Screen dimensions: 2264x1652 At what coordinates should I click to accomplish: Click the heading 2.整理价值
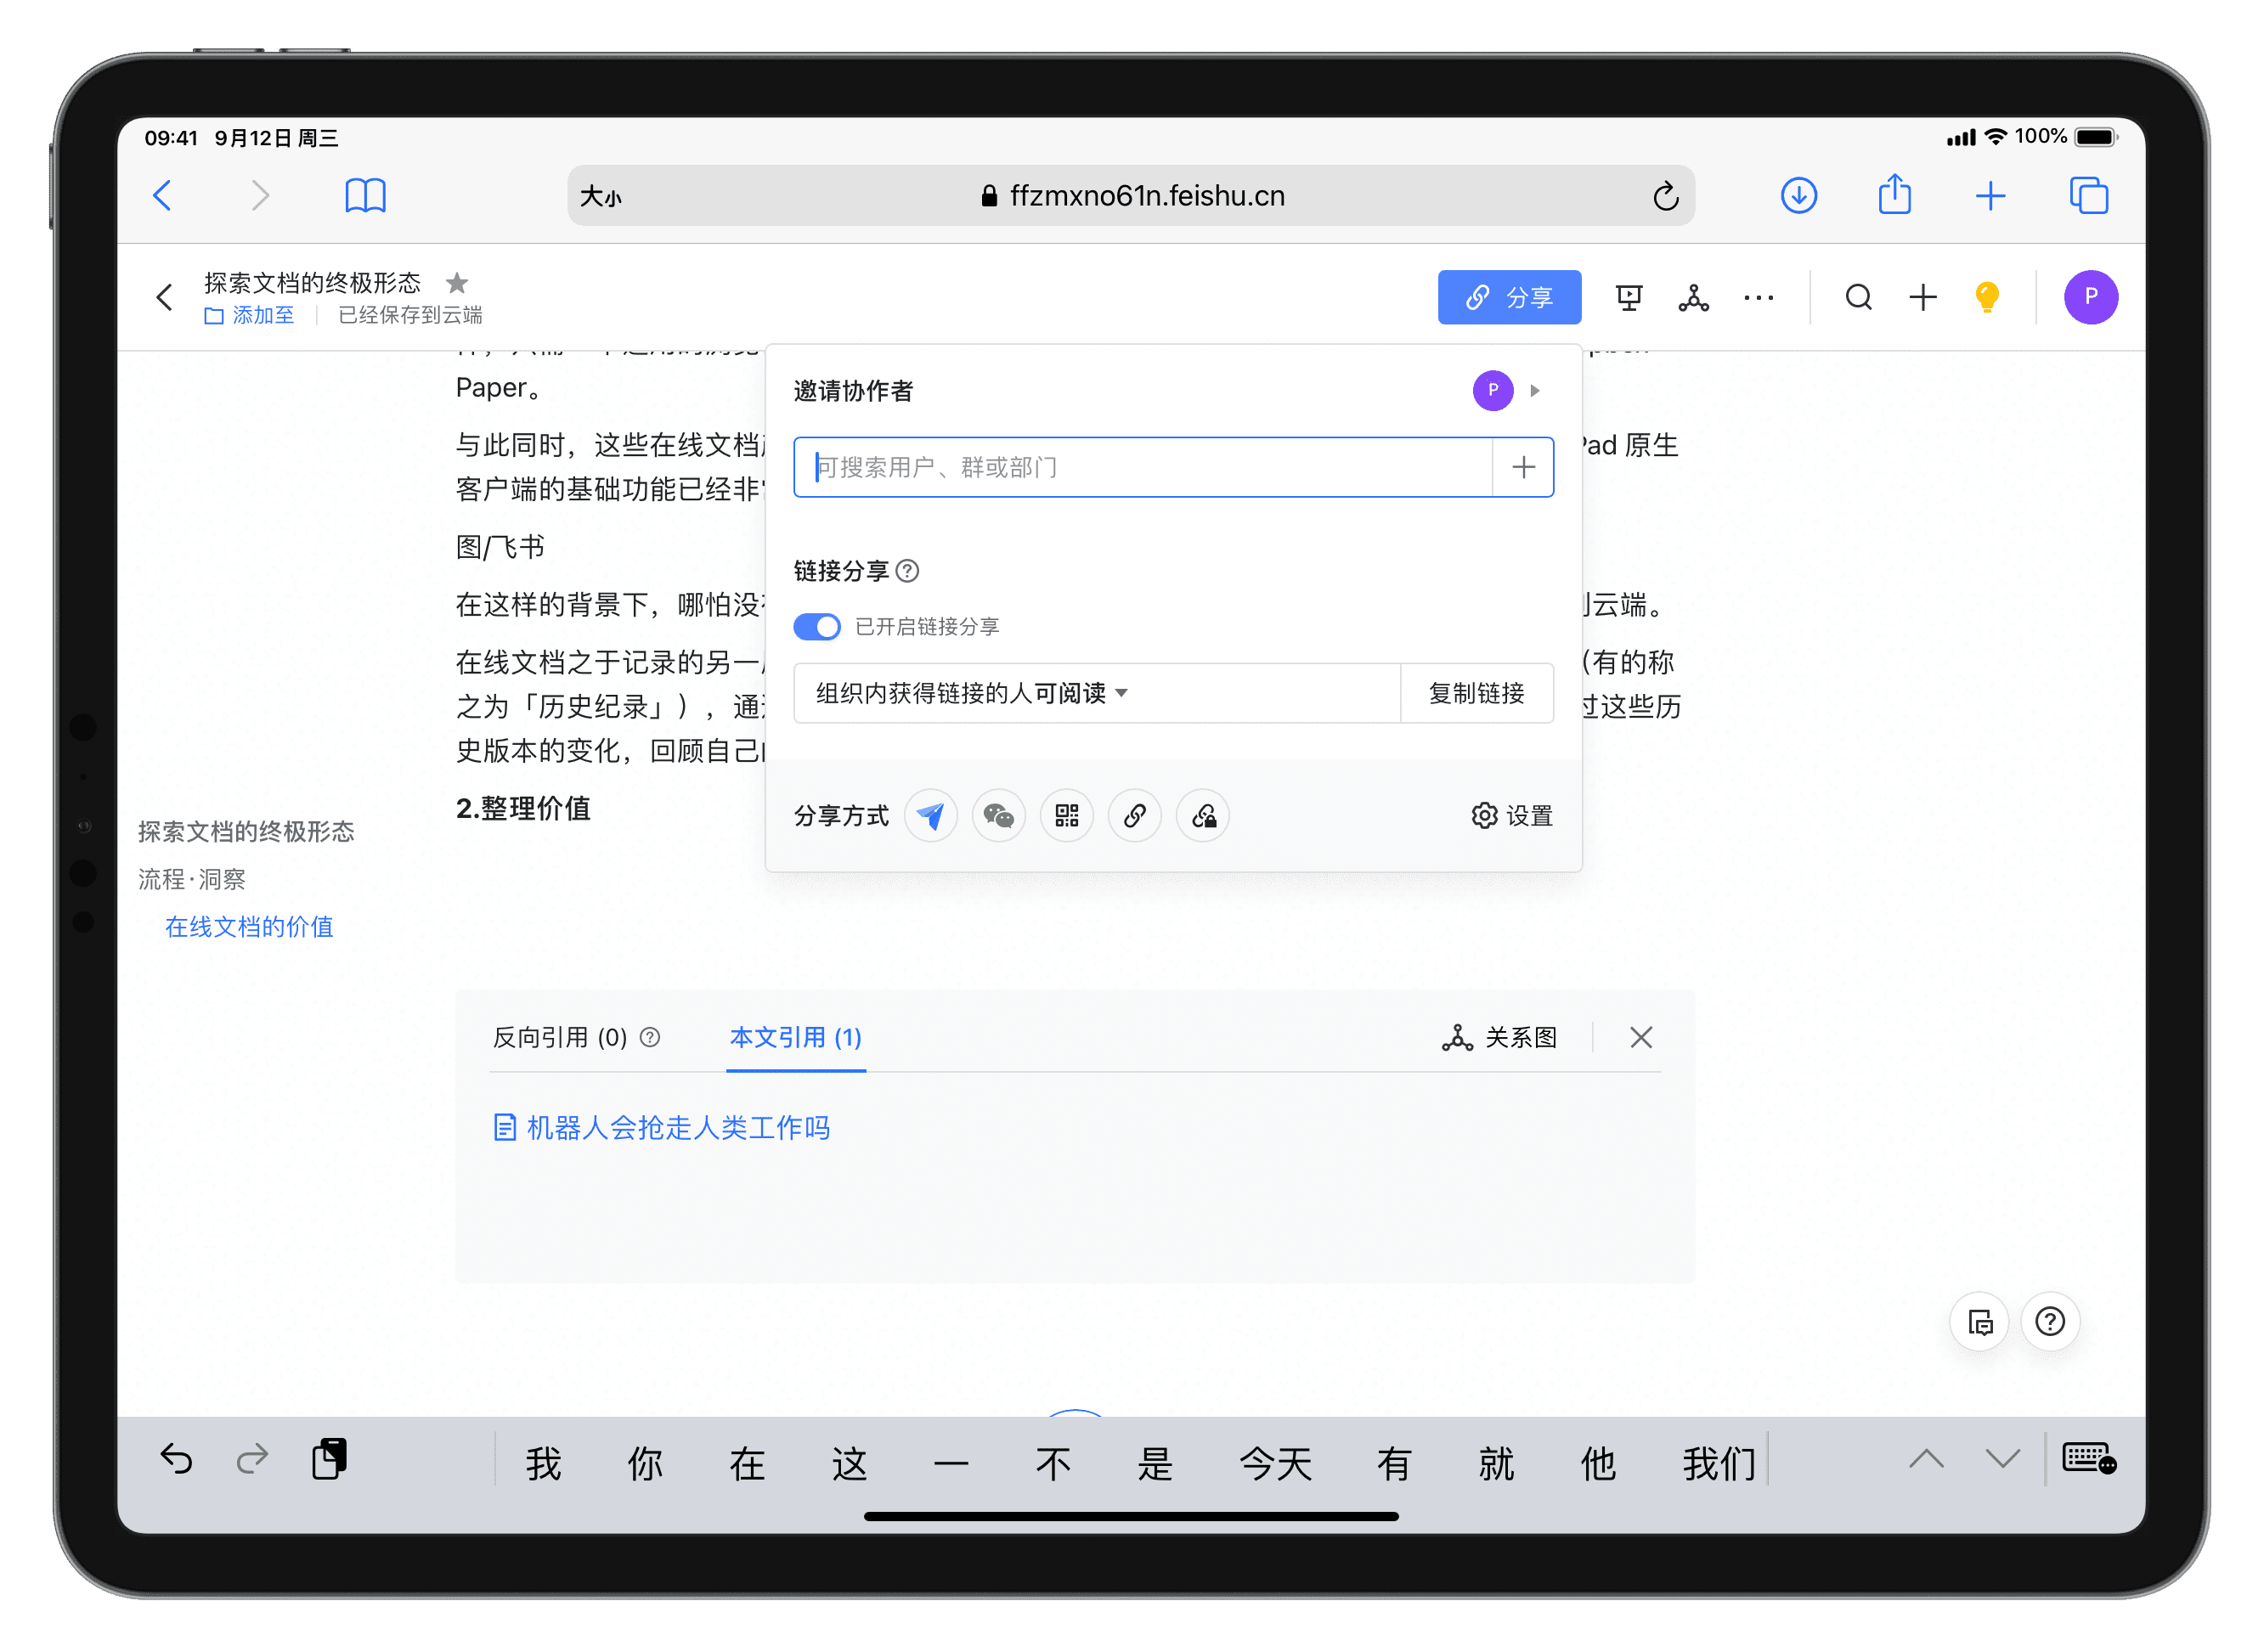pos(523,809)
